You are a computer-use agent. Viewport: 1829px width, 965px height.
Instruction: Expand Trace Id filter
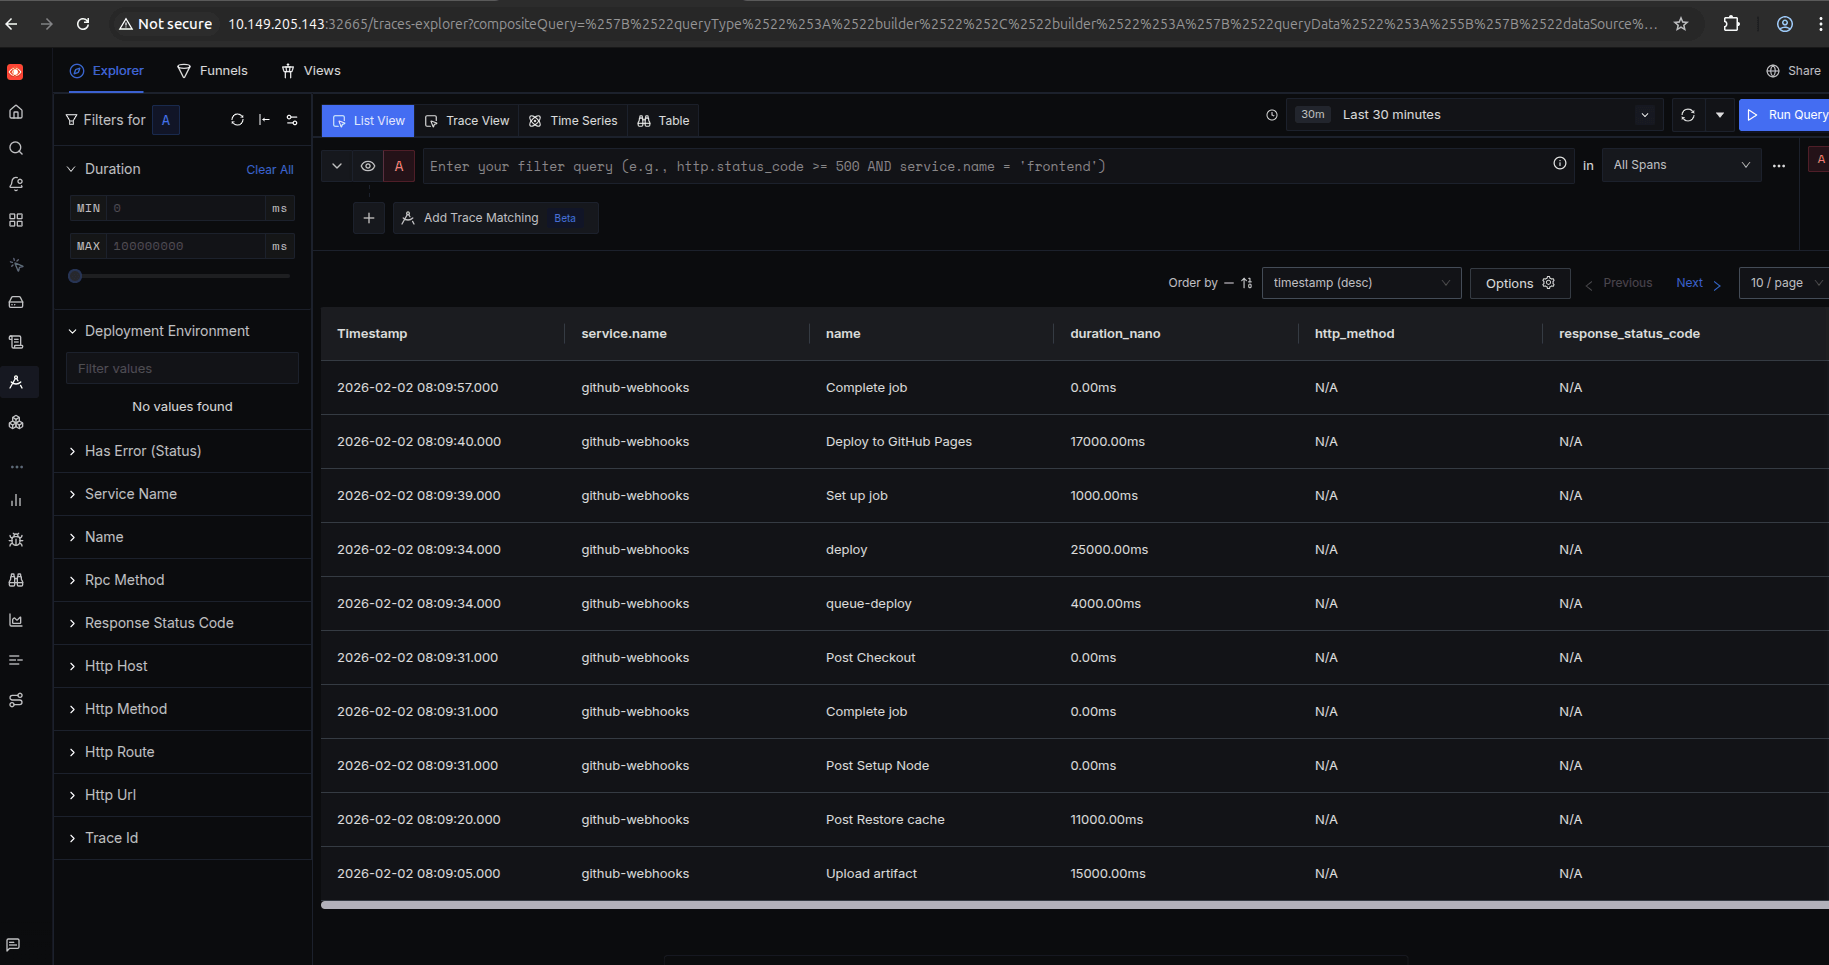(182, 838)
